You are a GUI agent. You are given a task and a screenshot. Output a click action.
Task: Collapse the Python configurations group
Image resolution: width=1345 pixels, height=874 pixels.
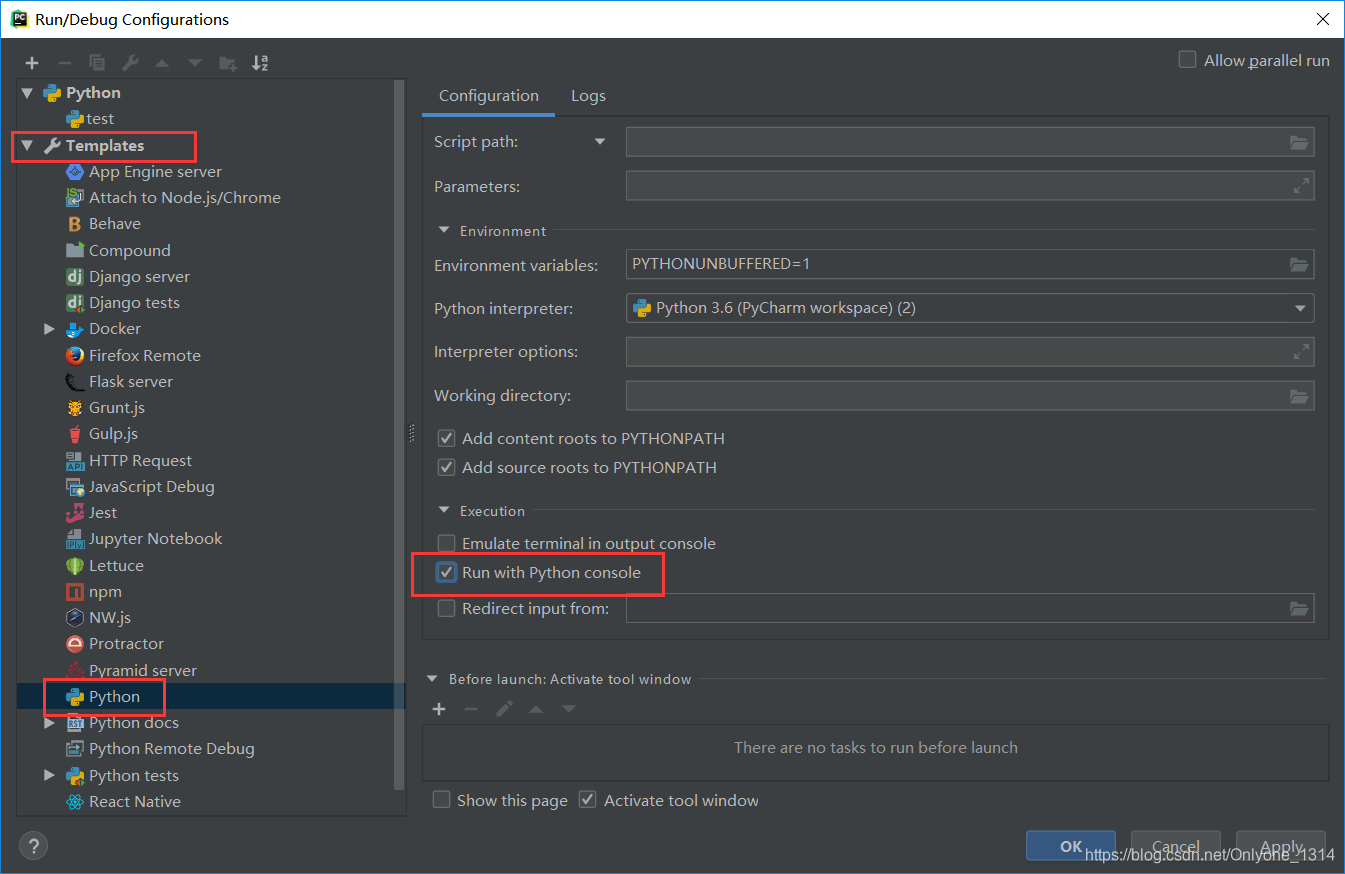(x=27, y=92)
